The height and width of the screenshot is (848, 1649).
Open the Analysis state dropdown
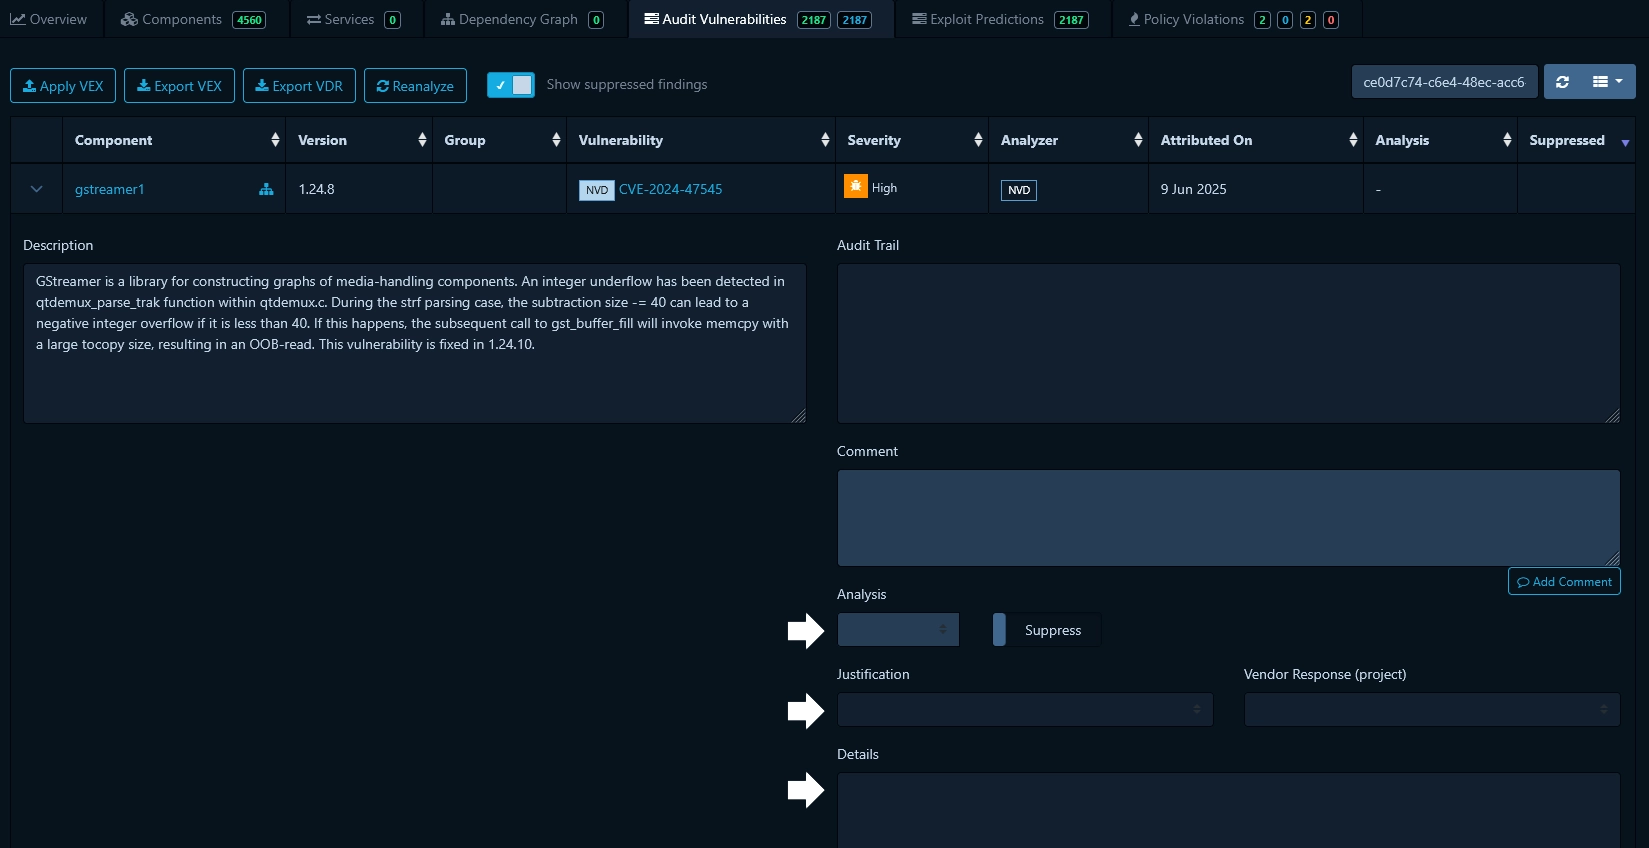(898, 630)
